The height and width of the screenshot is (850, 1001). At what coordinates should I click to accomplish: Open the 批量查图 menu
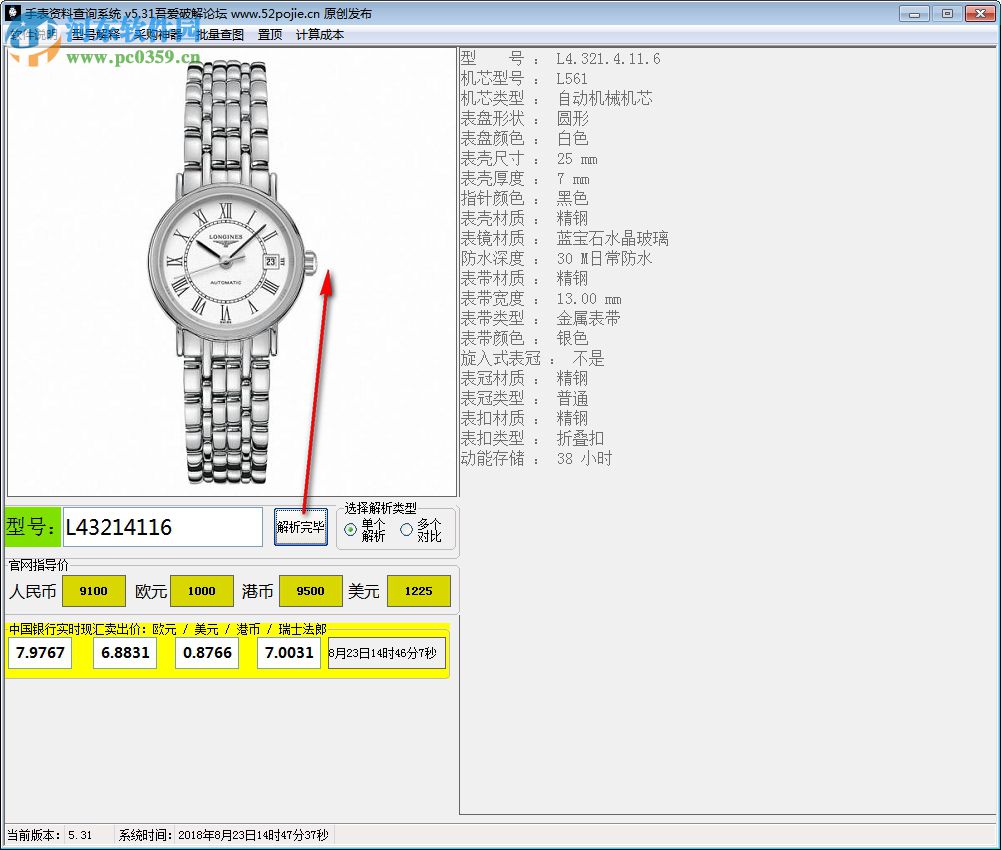pyautogui.click(x=220, y=34)
